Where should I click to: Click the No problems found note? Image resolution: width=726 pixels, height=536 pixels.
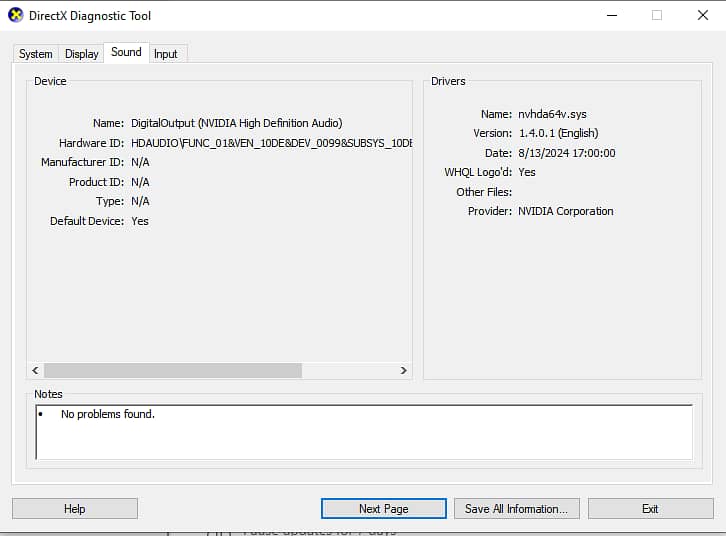tap(108, 414)
